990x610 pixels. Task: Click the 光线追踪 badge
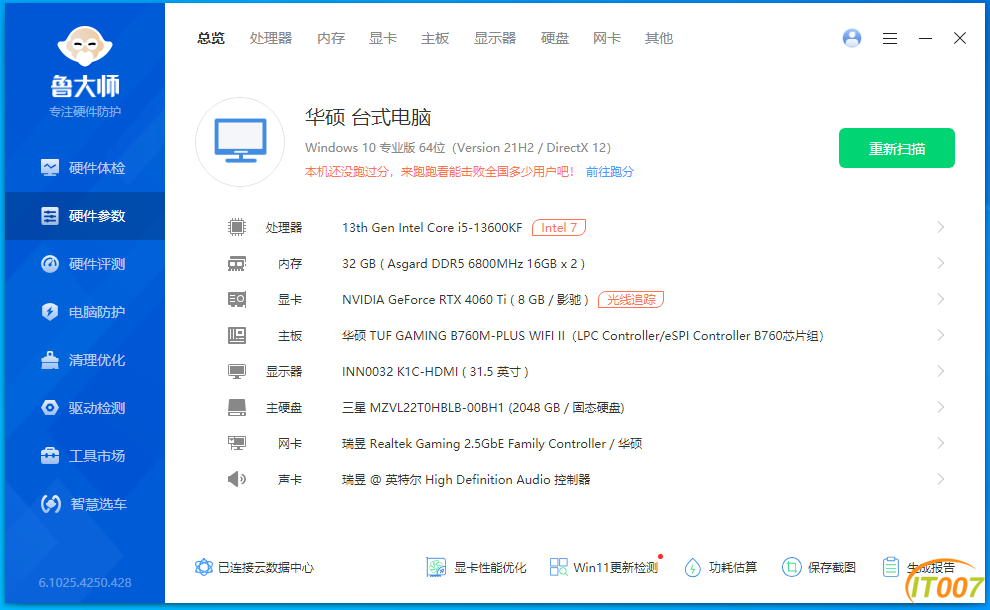(x=631, y=299)
